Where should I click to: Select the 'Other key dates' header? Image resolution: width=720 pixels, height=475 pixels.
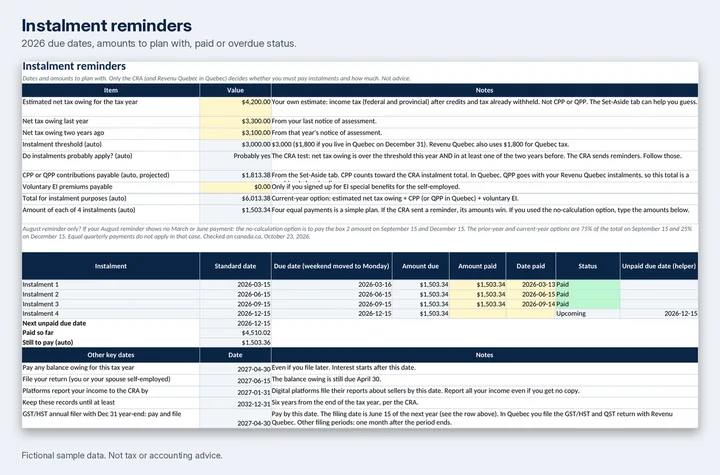[111, 355]
